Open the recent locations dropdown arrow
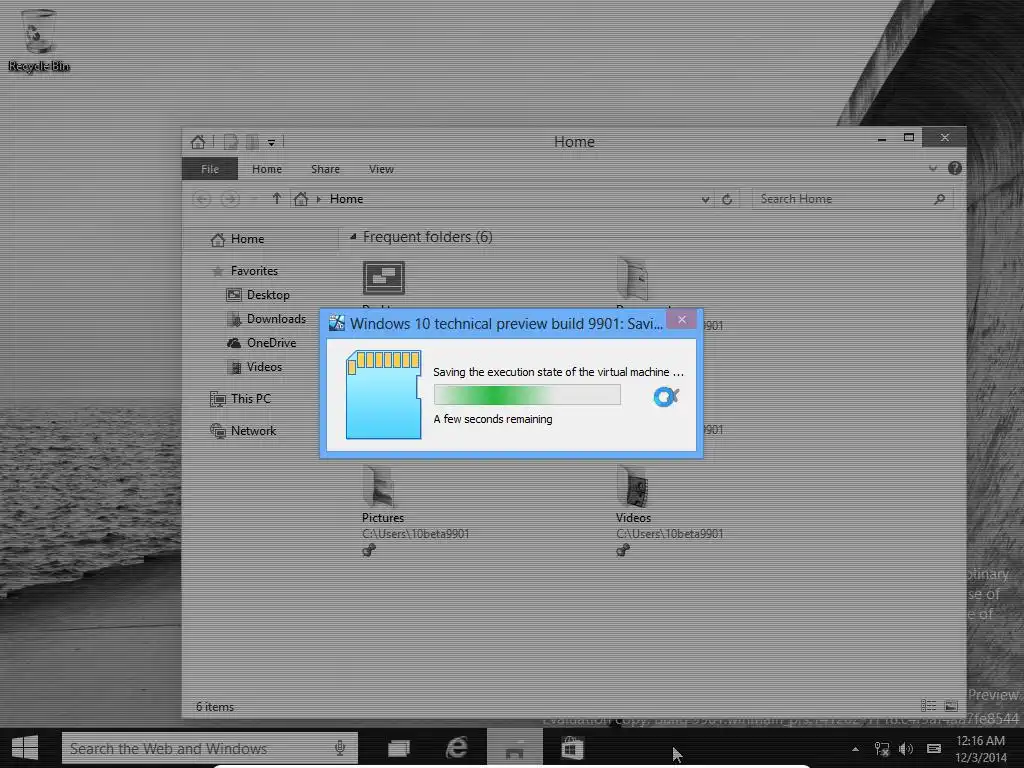This screenshot has height=768, width=1024. (x=254, y=199)
